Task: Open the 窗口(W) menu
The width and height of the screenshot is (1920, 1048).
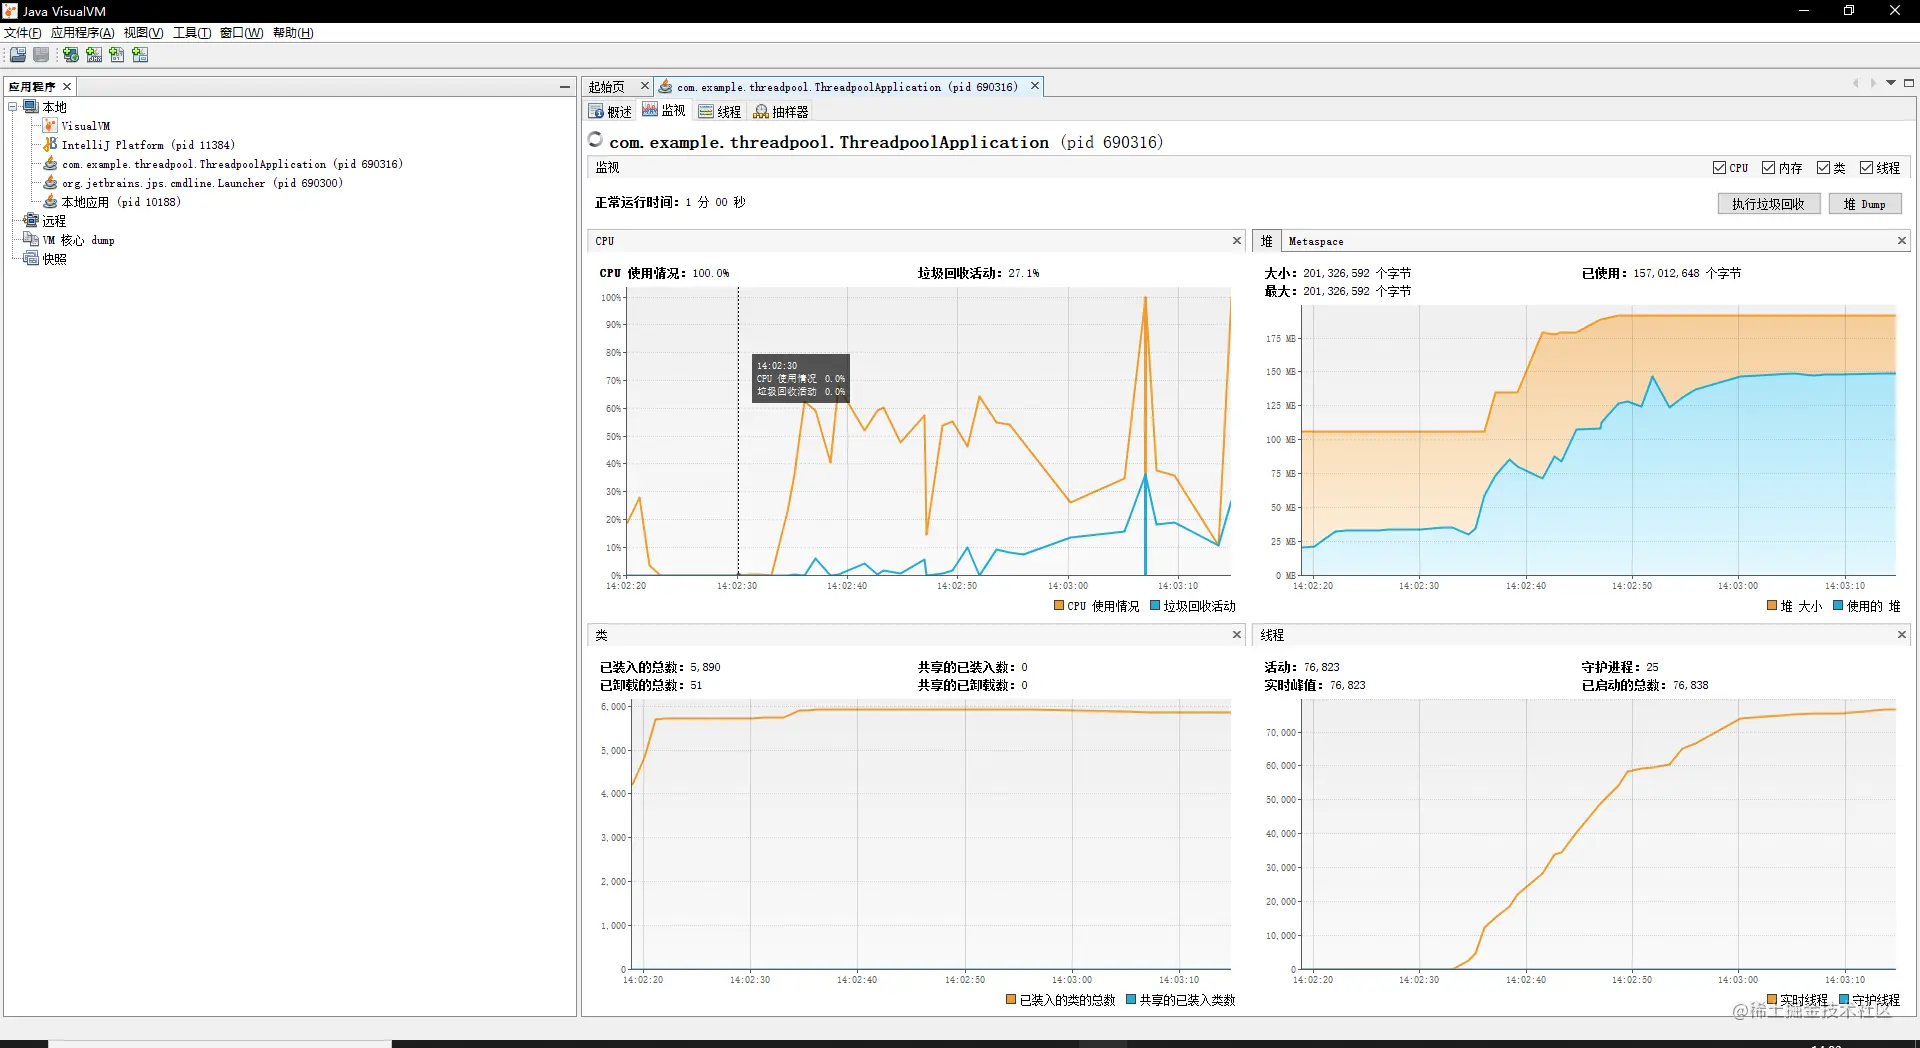Action: coord(241,33)
